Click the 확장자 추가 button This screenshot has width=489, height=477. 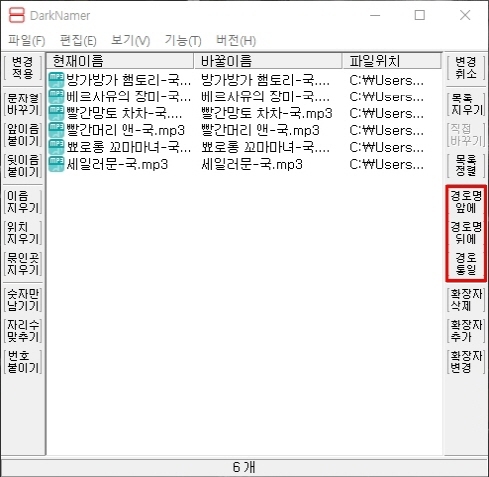point(466,331)
